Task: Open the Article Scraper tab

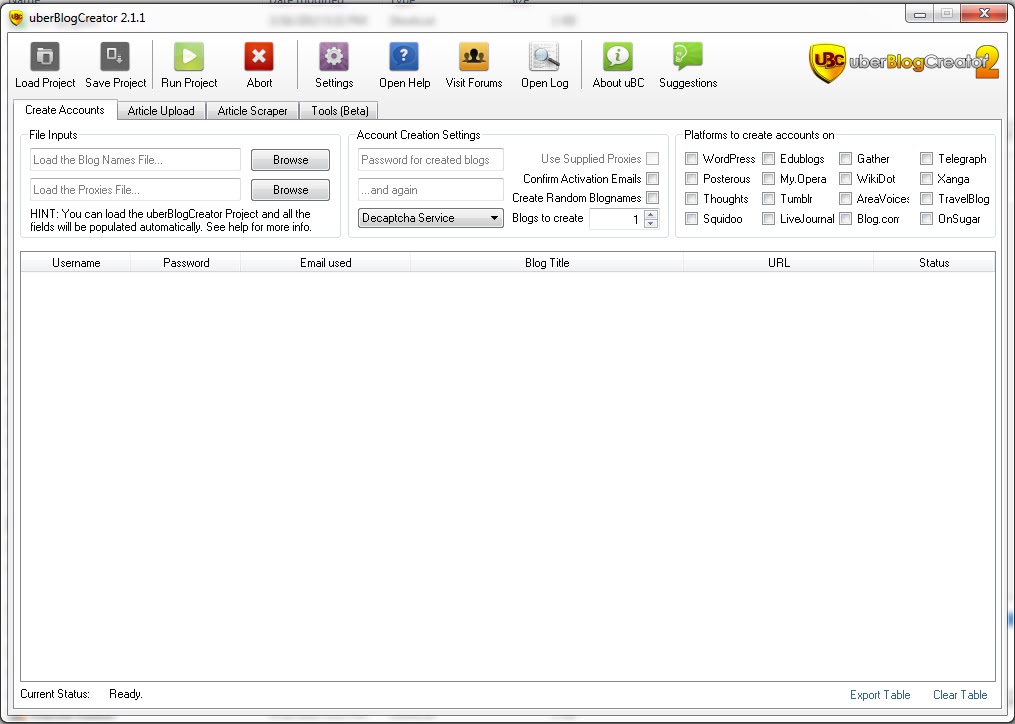Action: pos(252,111)
